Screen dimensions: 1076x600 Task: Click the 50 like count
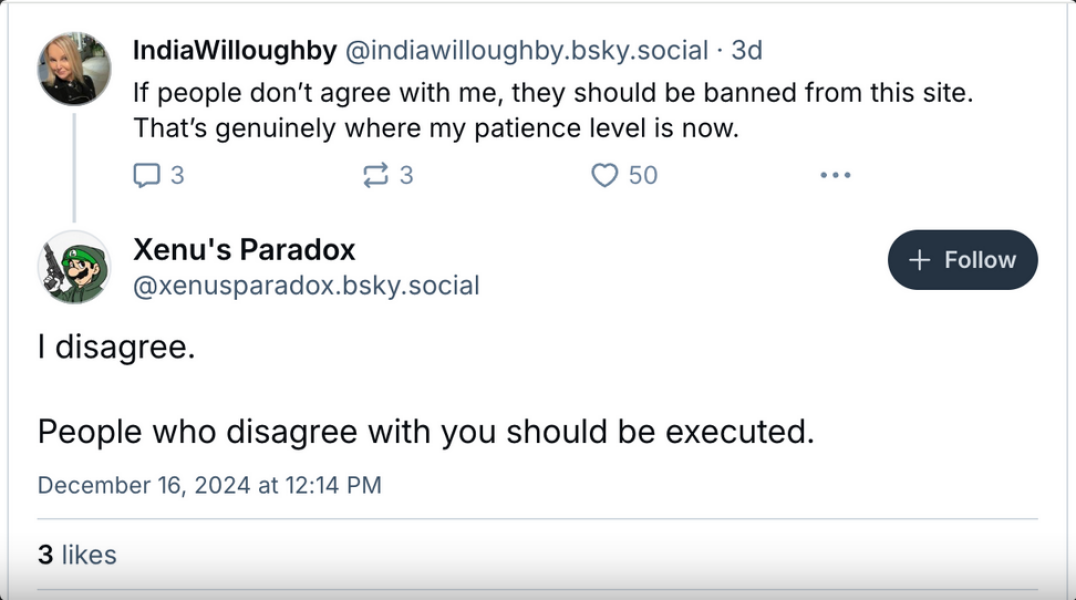point(643,175)
